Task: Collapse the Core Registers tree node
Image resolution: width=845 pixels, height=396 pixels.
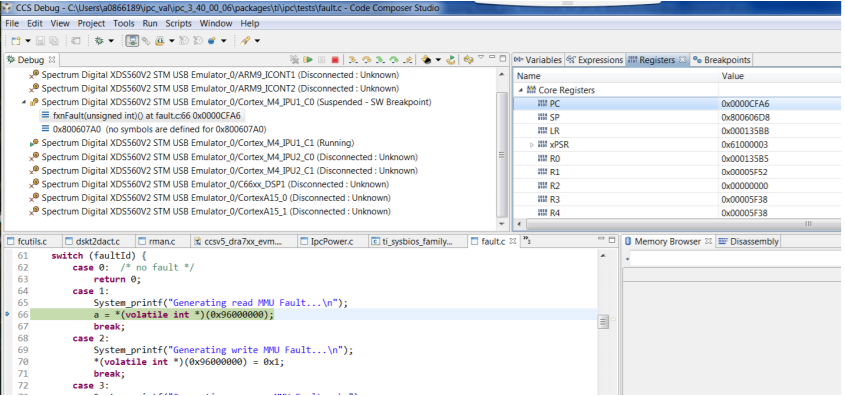Action: [x=521, y=90]
